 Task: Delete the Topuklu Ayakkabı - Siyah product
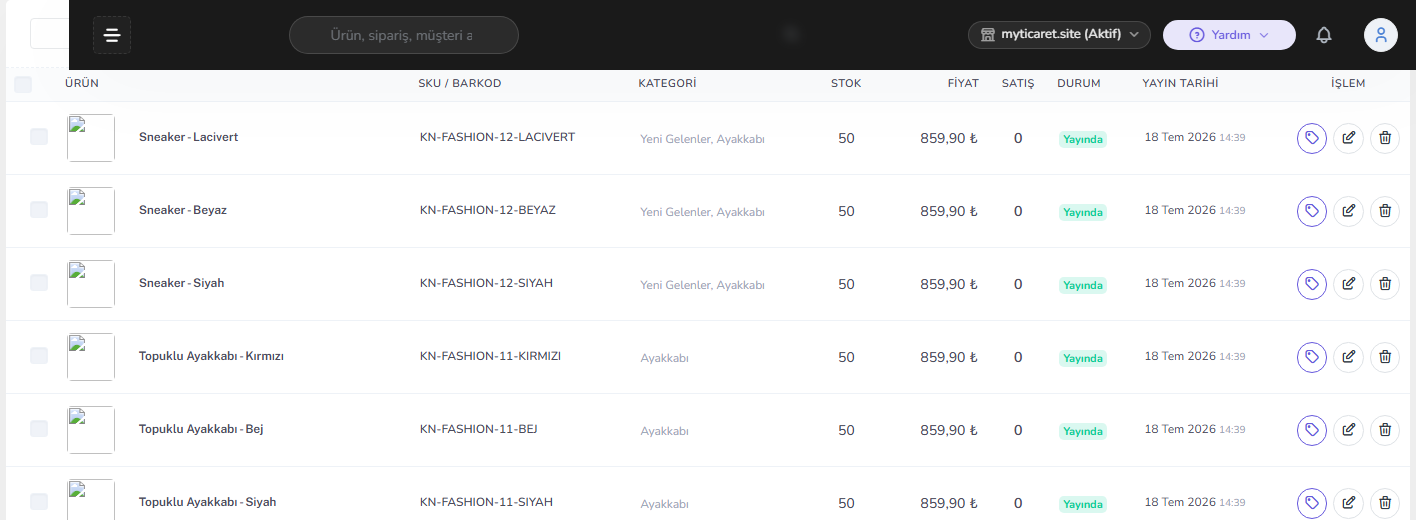click(1384, 503)
